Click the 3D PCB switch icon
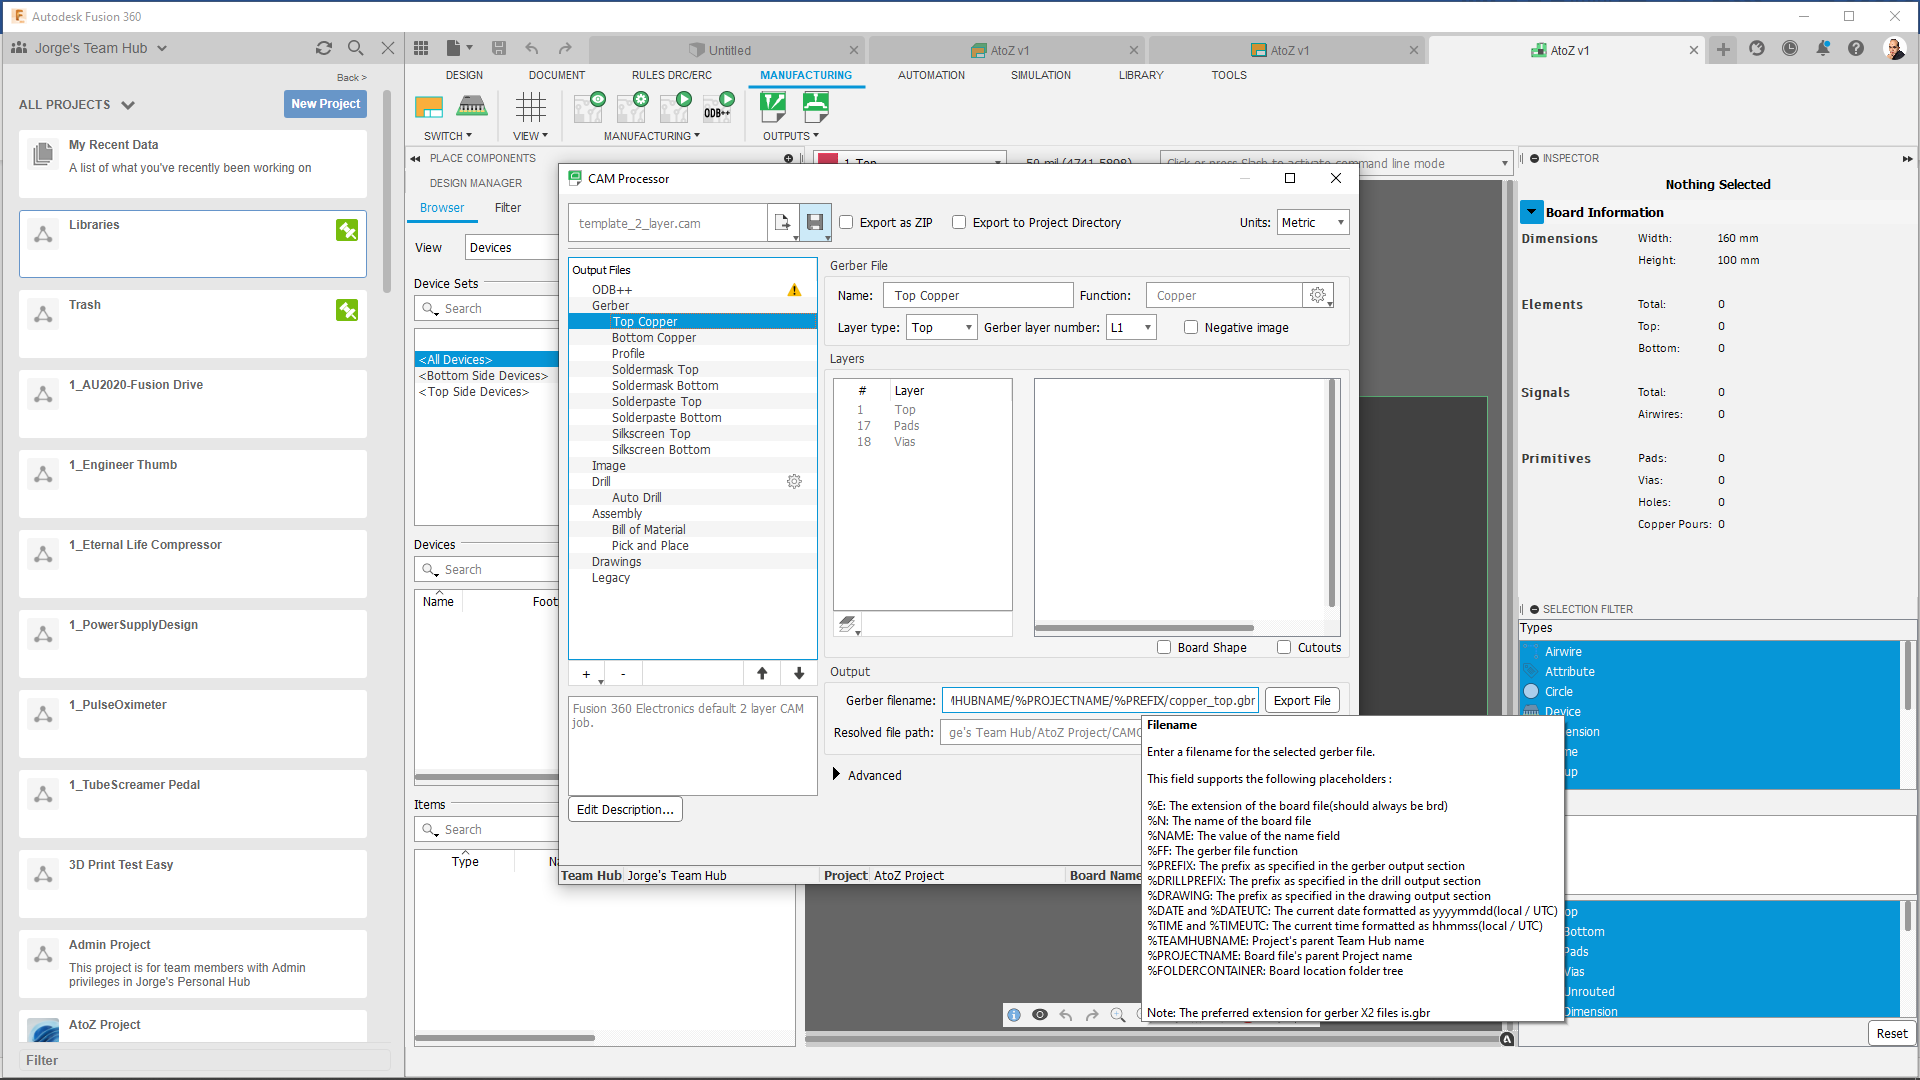The width and height of the screenshot is (1920, 1080). coord(471,106)
